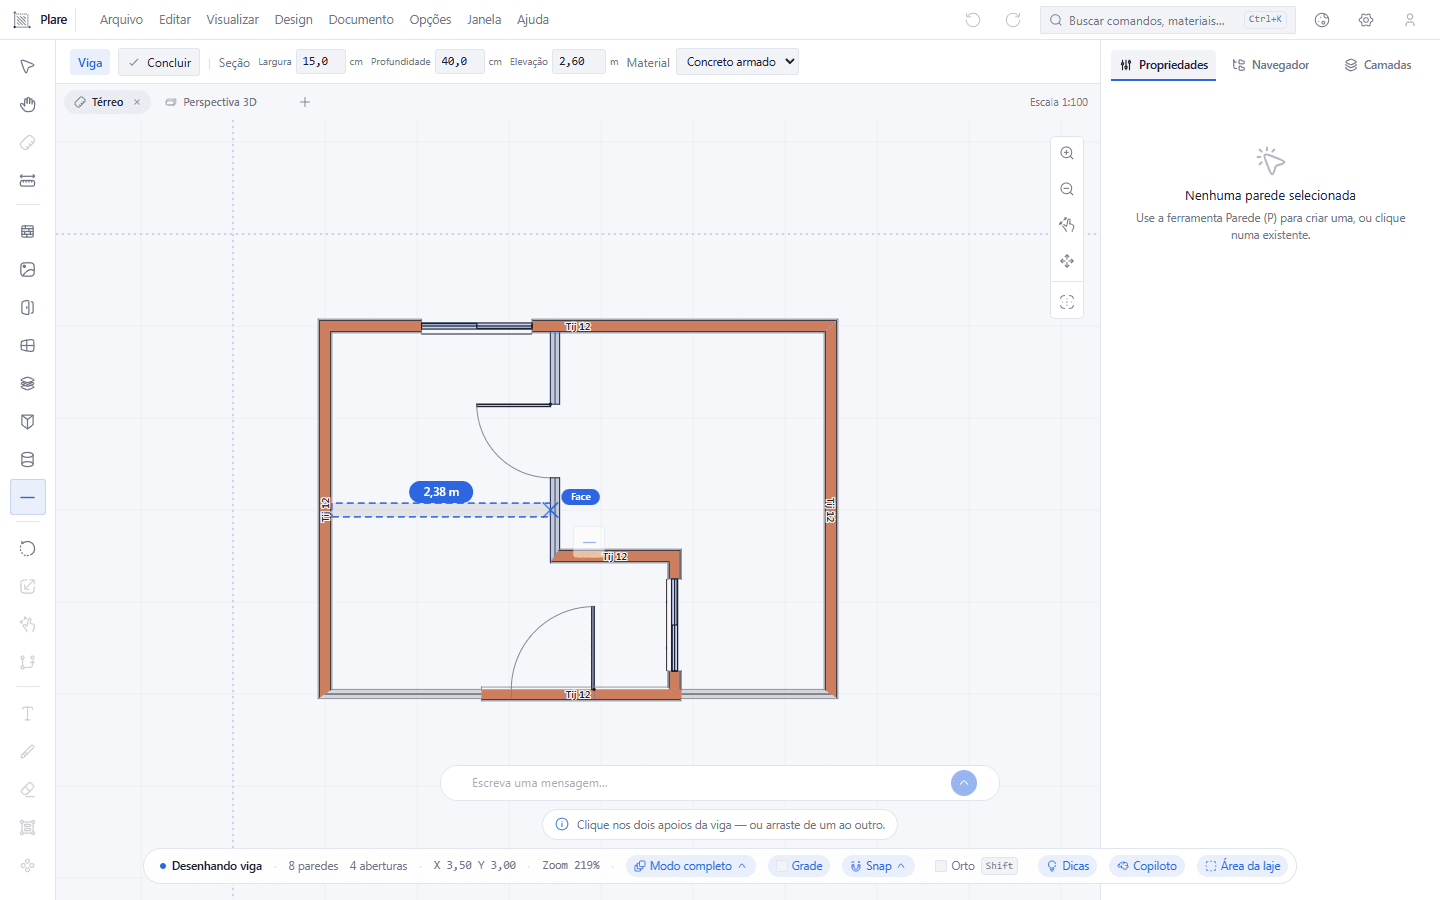Toggle the Dicas tips button
The image size is (1440, 900).
[x=1067, y=866]
